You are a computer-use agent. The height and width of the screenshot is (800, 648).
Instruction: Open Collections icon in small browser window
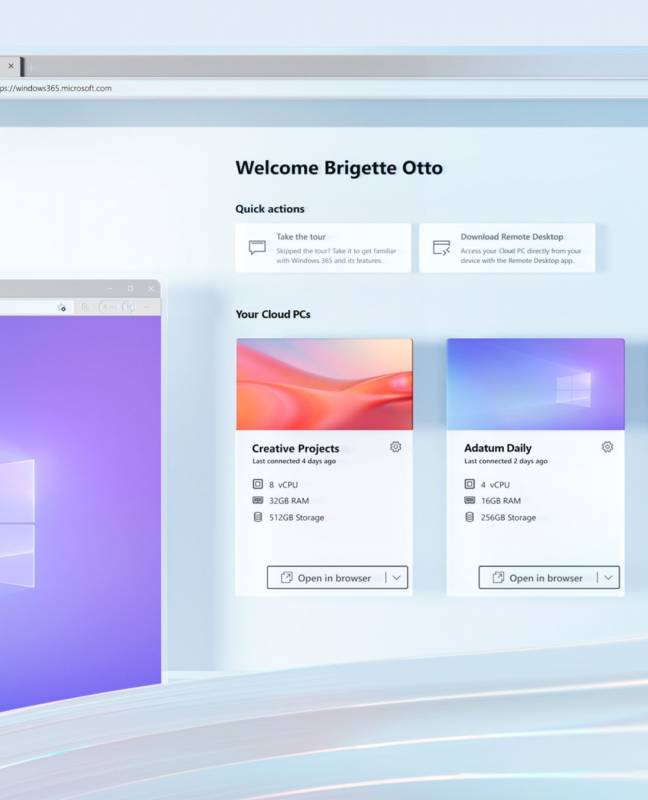pyautogui.click(x=86, y=307)
